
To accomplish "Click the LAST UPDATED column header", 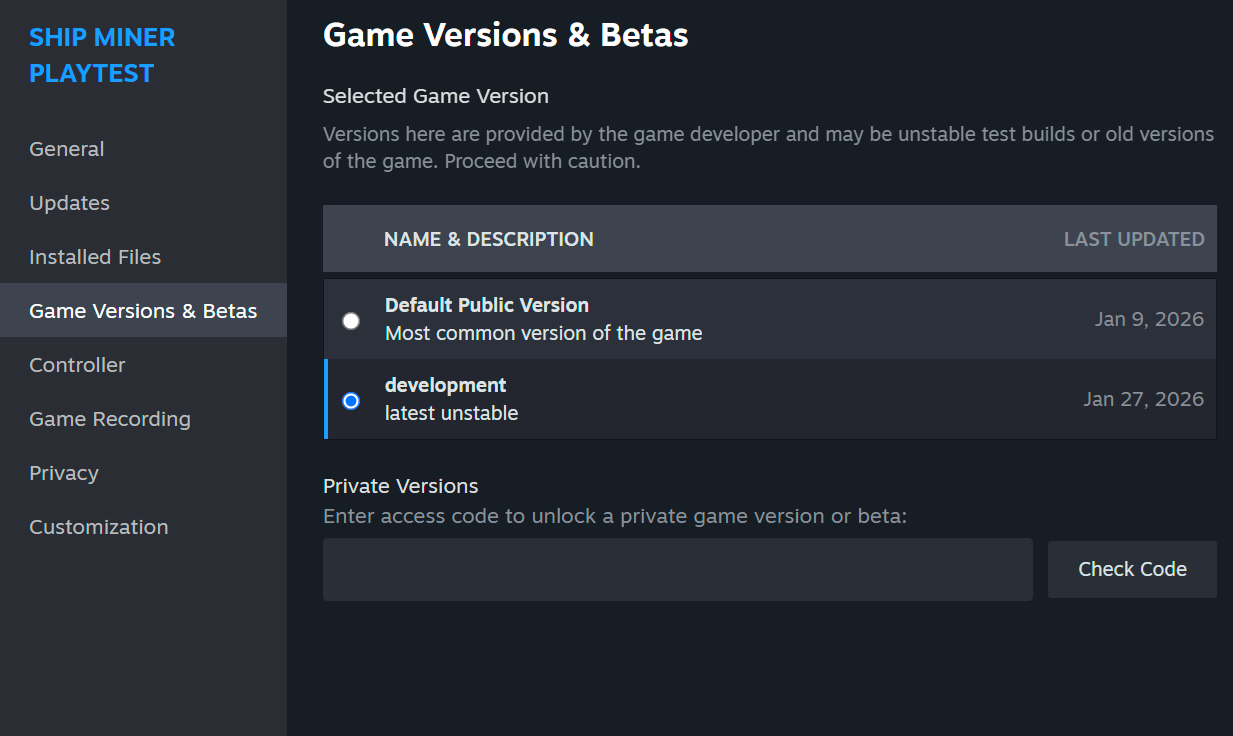I will pyautogui.click(x=1133, y=239).
